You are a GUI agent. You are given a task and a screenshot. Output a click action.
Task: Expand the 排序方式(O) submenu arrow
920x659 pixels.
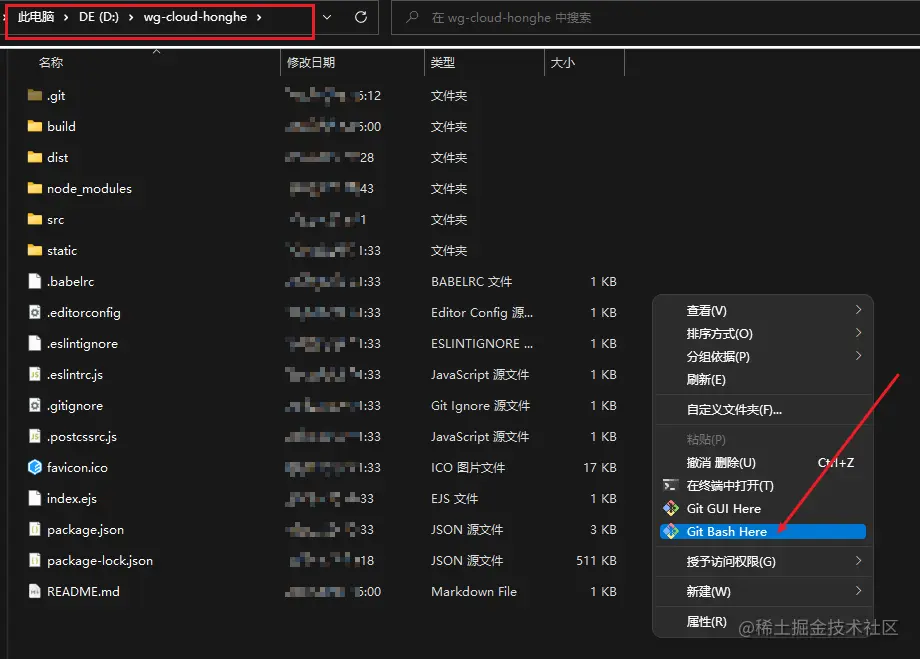point(858,333)
